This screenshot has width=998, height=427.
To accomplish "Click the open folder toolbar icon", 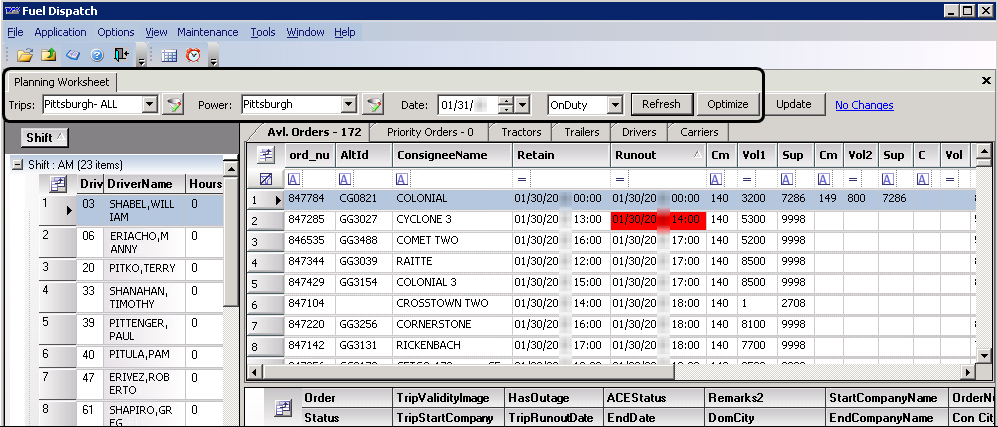I will [25, 55].
